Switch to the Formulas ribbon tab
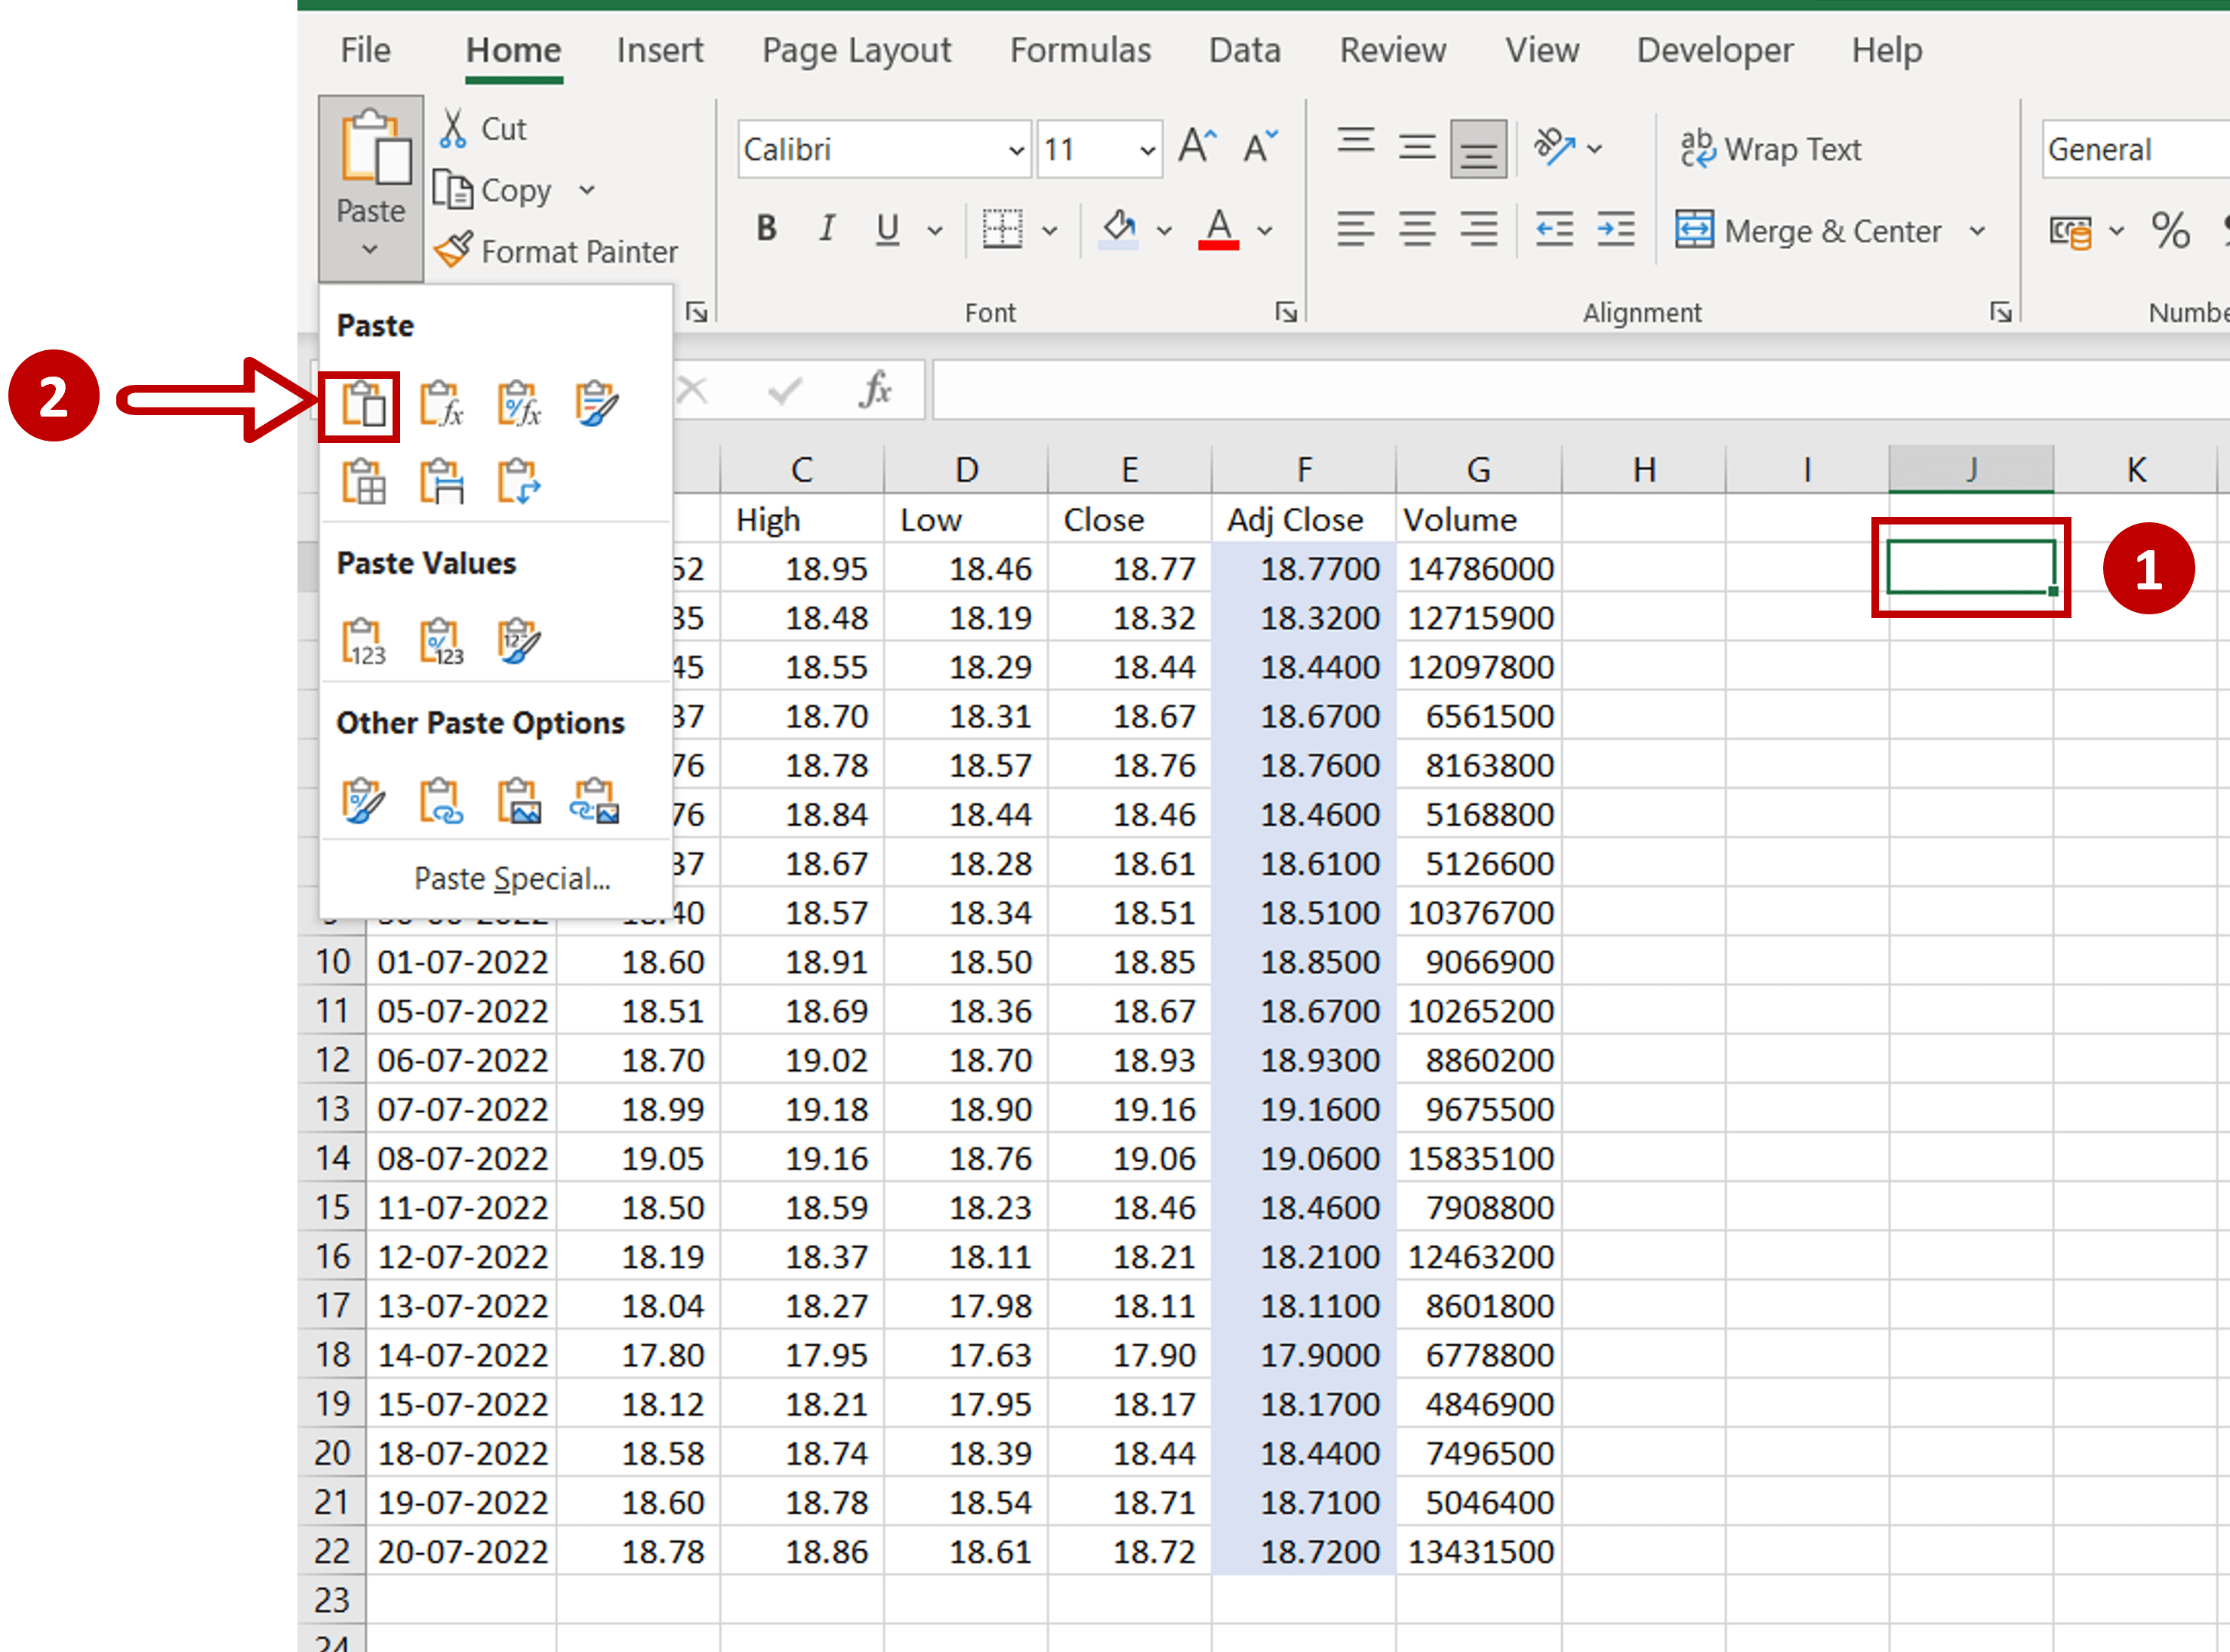 1080,50
